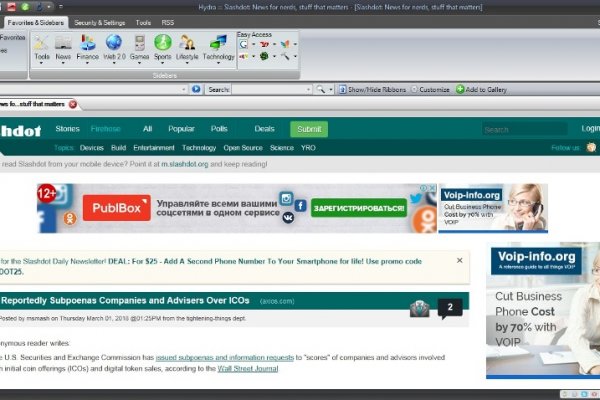The height and width of the screenshot is (400, 600).
Task: Select the Open Source topic
Action: point(243,148)
